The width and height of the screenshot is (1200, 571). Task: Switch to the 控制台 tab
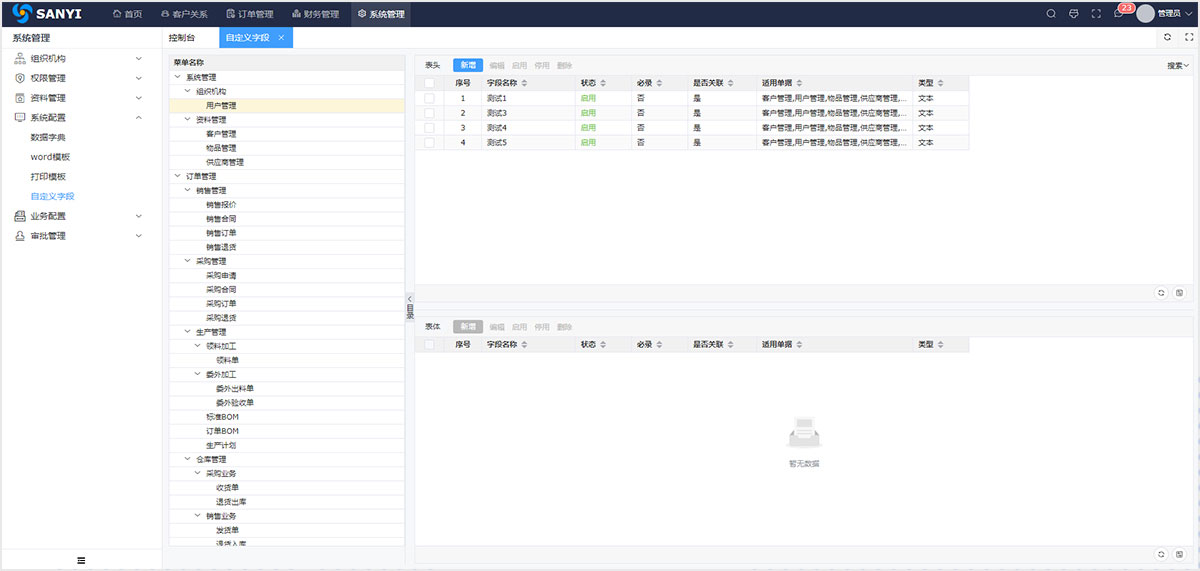coord(182,37)
